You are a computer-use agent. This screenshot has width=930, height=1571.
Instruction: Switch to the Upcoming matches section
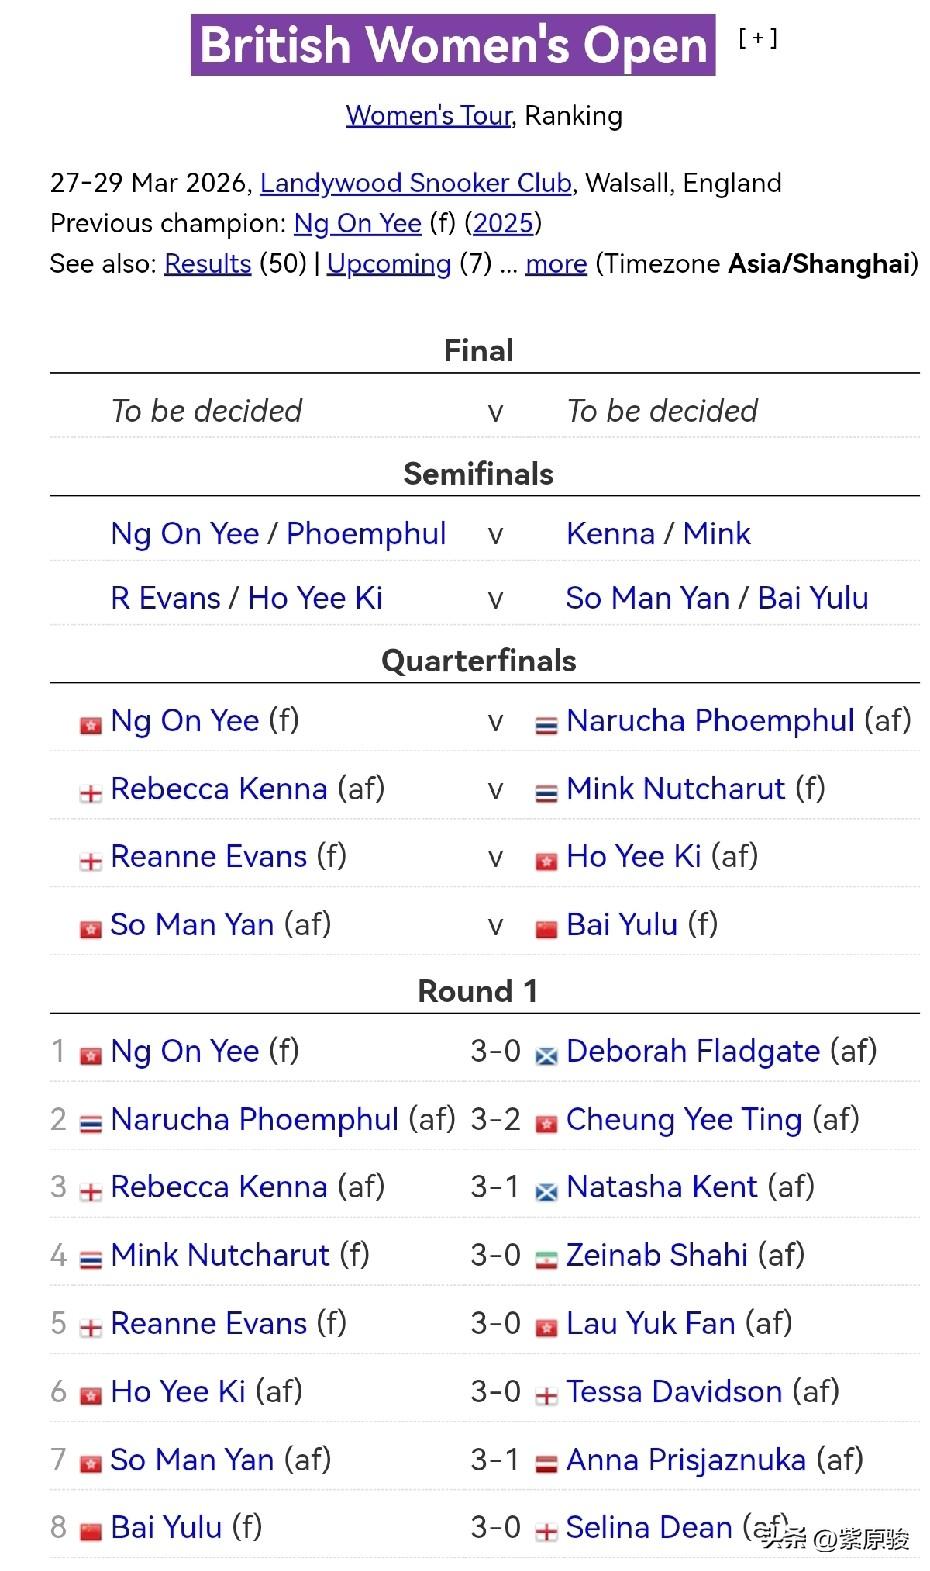[x=389, y=264]
